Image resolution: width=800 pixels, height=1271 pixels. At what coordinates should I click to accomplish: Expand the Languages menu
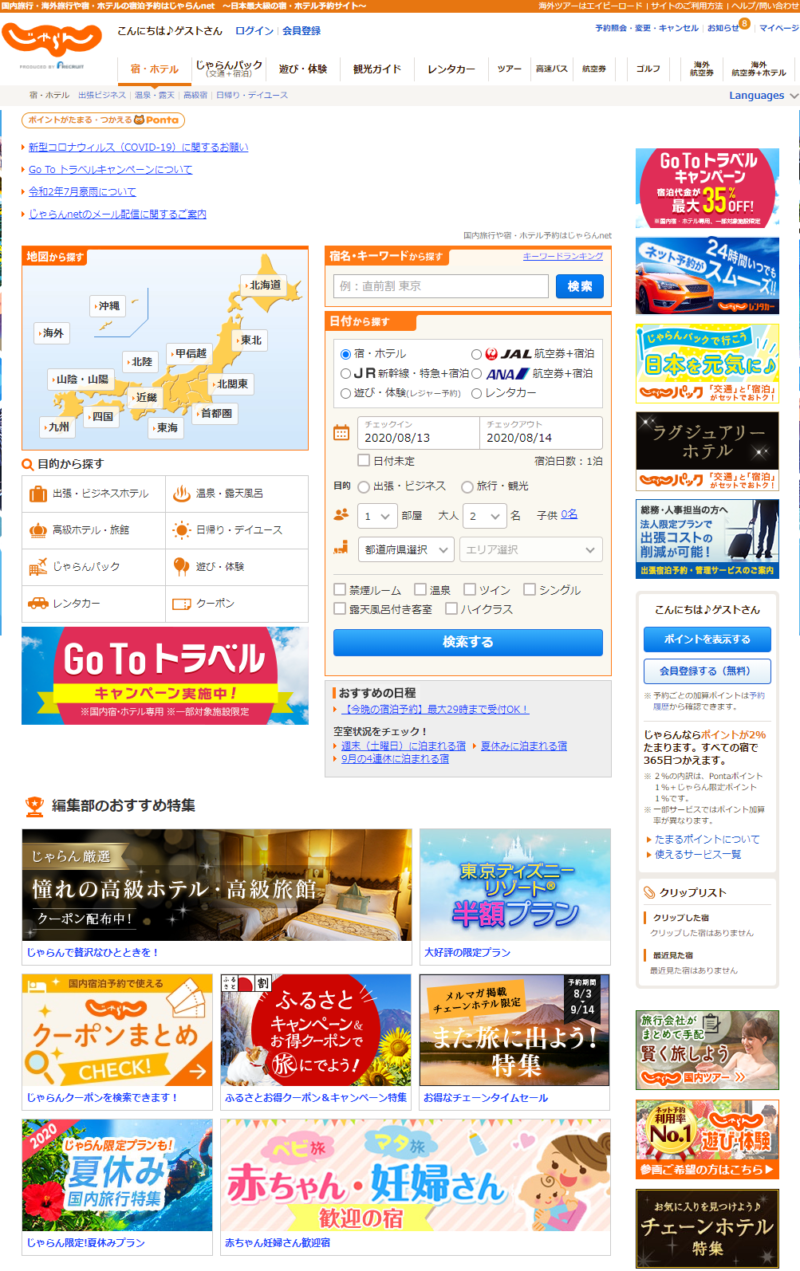point(764,96)
